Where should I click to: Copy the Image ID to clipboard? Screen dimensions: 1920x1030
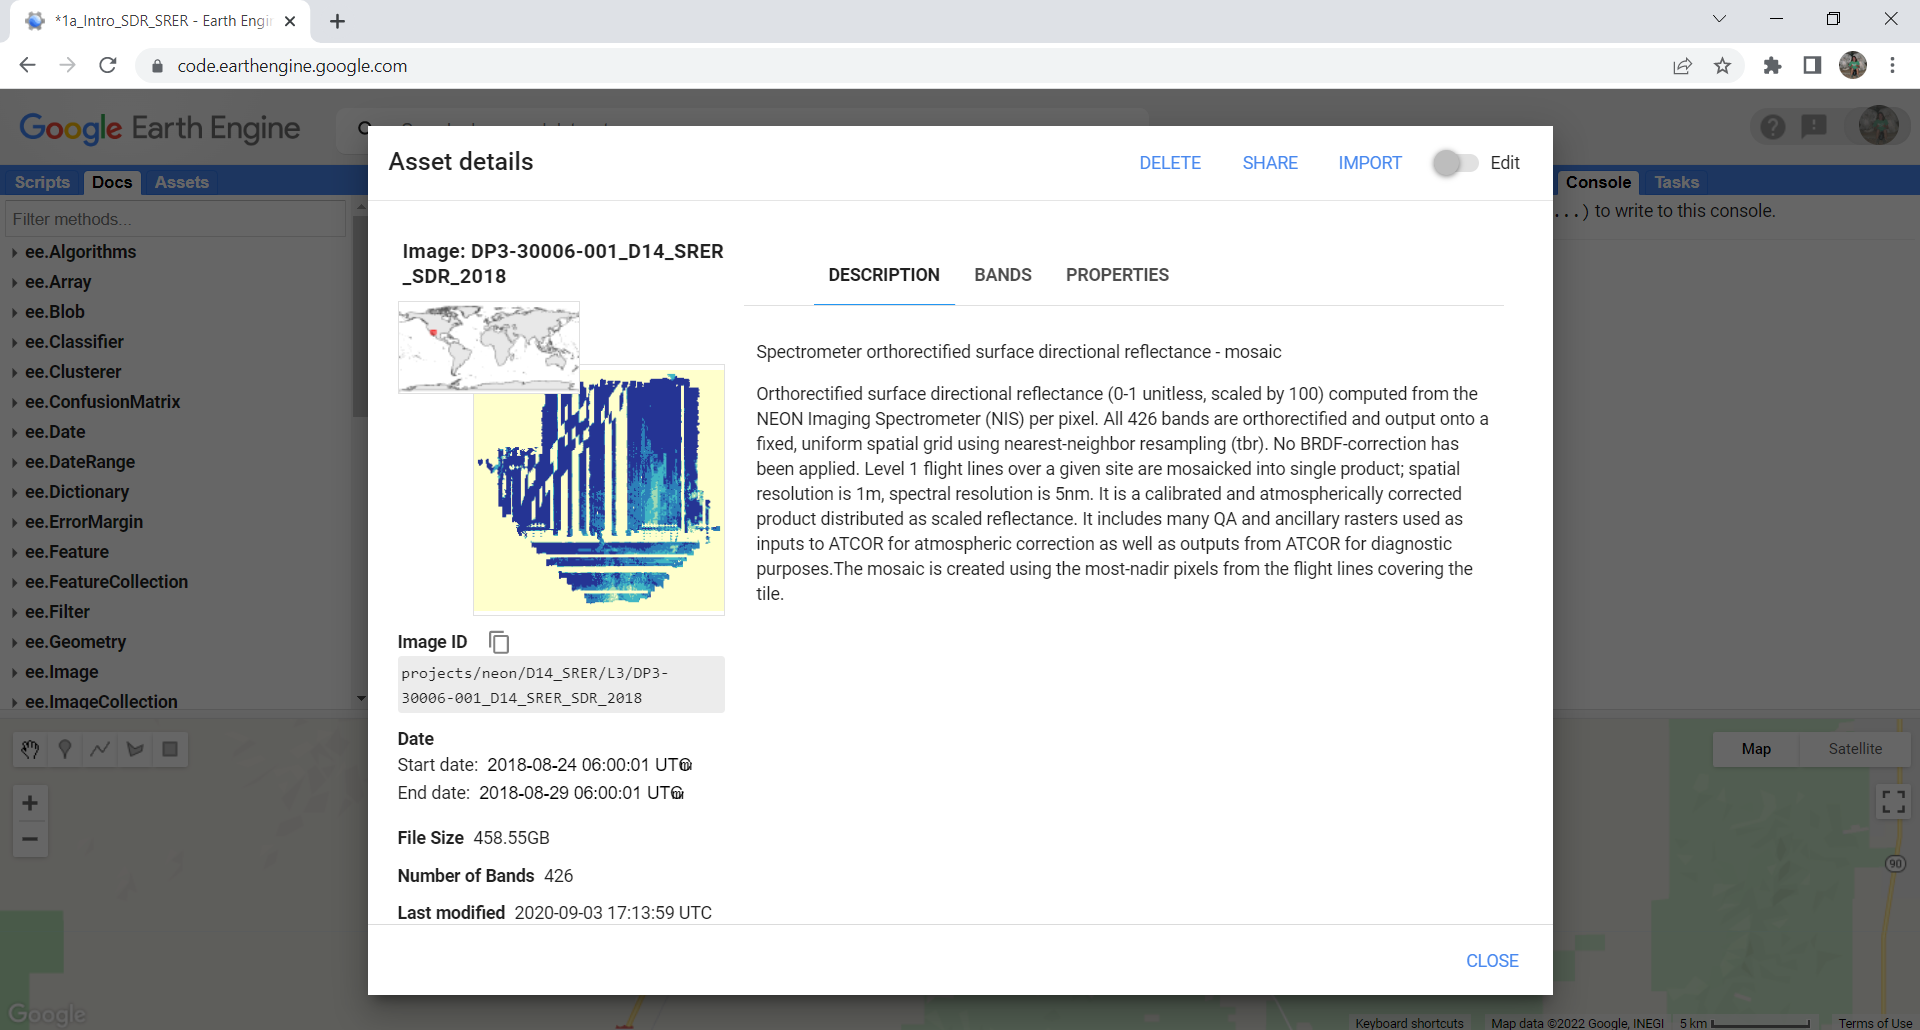coord(499,642)
